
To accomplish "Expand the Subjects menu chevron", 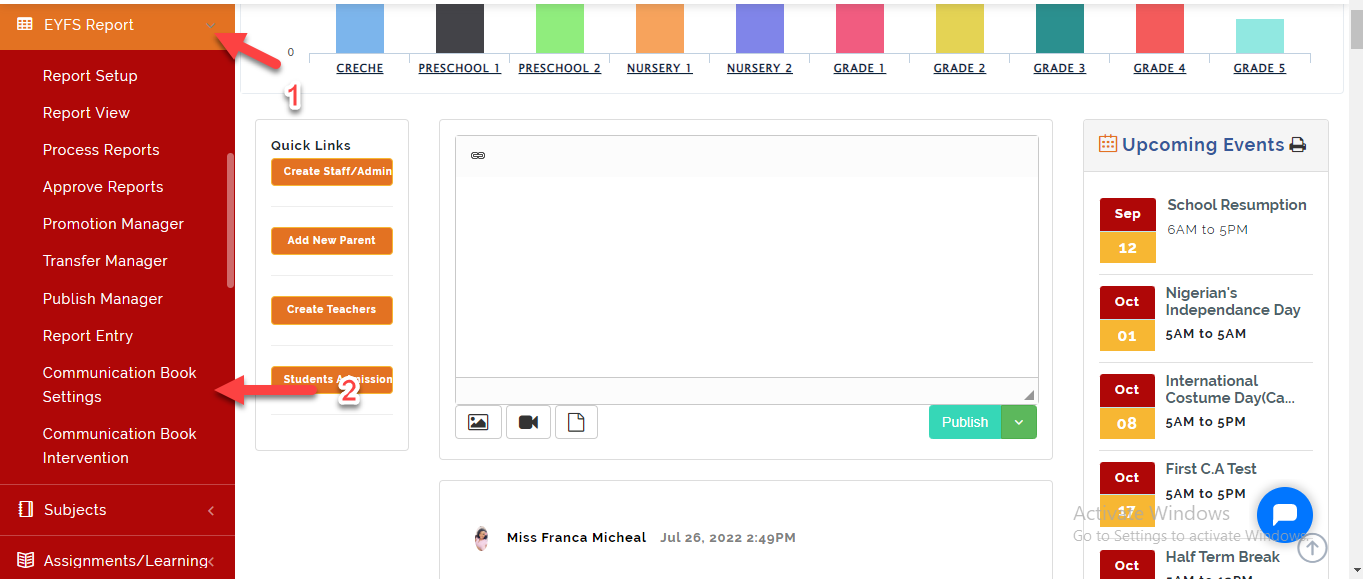I will click(211, 511).
